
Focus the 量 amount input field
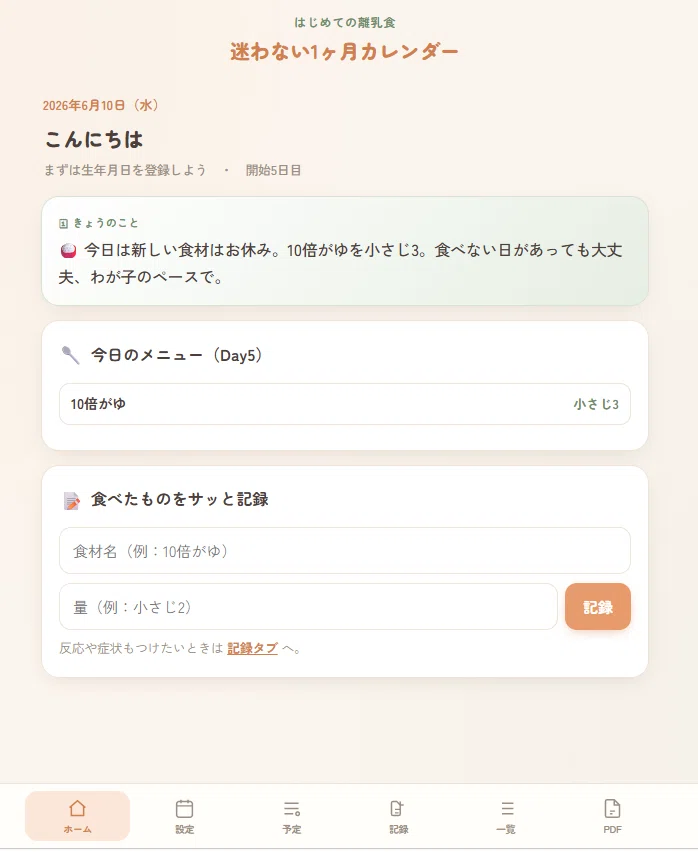(308, 606)
